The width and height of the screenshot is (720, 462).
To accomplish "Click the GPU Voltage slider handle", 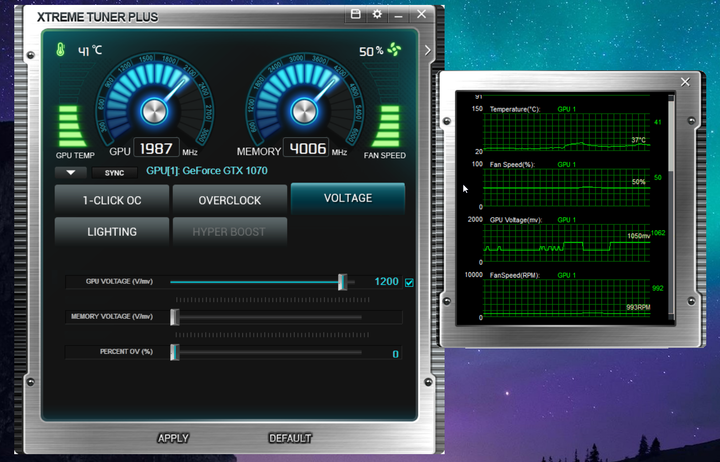I will click(x=343, y=282).
